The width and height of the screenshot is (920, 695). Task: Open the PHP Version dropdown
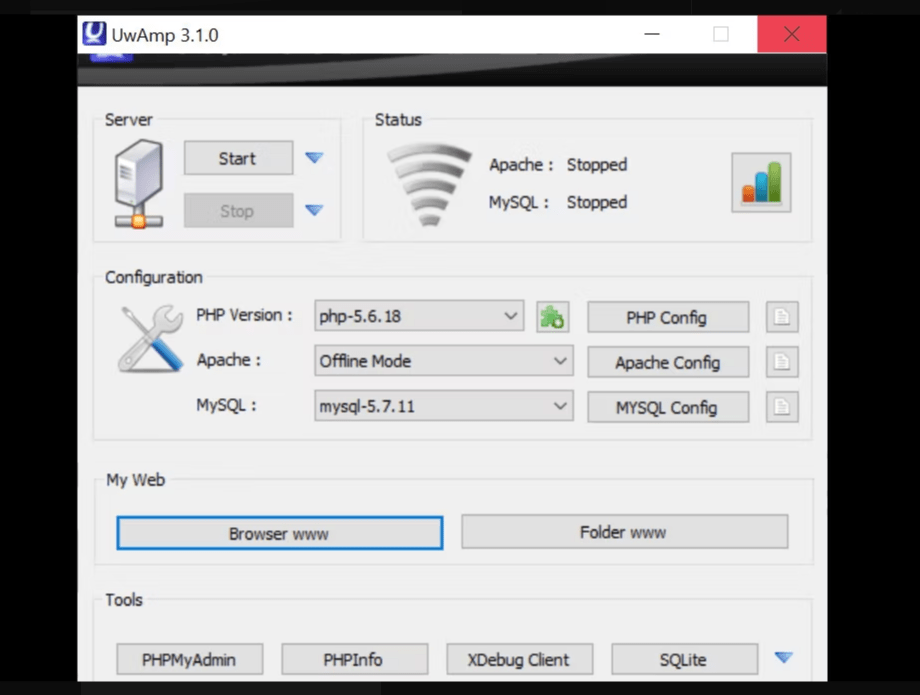(419, 316)
